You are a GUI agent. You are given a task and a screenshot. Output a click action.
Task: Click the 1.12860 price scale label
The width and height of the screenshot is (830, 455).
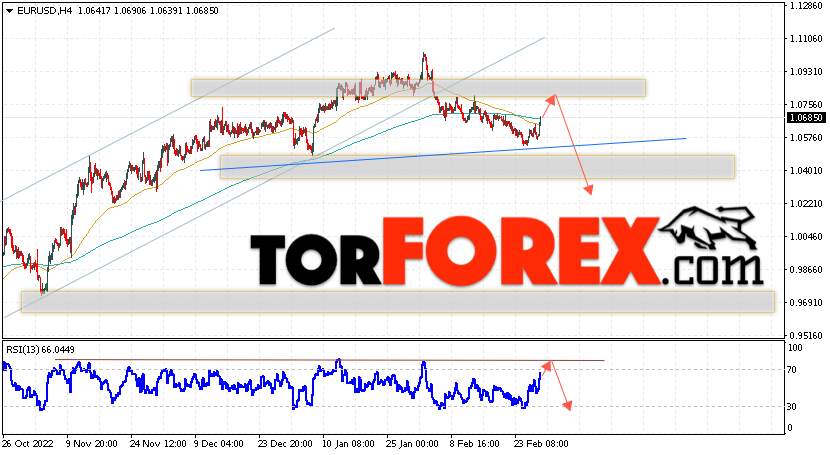point(807,6)
